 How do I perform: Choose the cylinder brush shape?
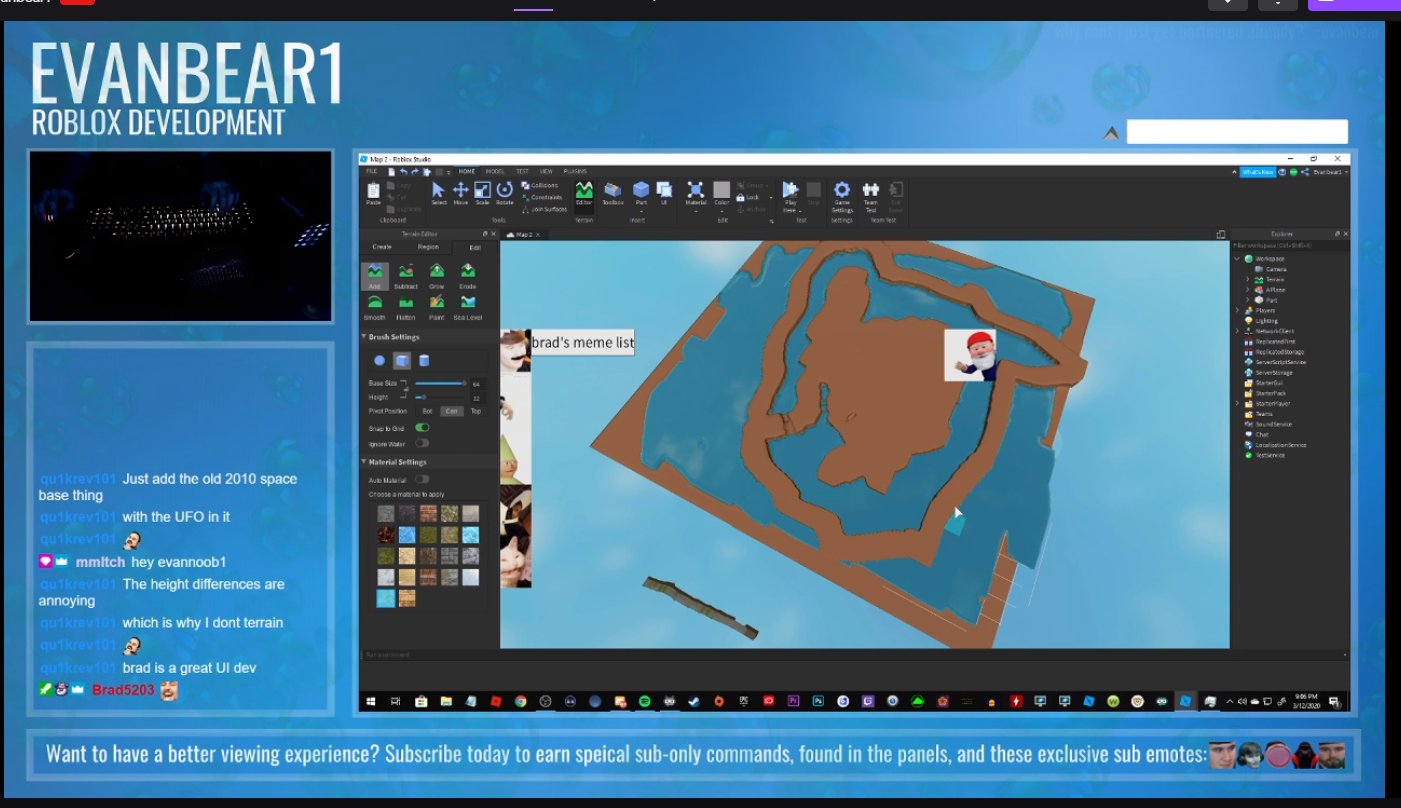click(424, 361)
